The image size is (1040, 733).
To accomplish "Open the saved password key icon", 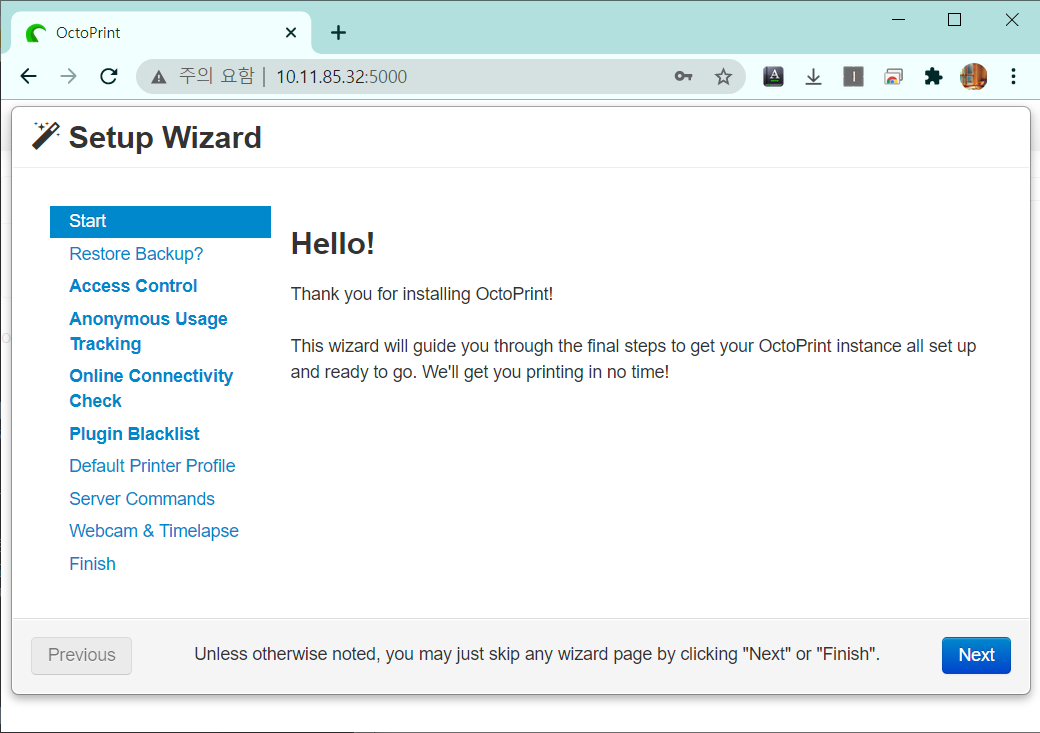I will (x=683, y=76).
